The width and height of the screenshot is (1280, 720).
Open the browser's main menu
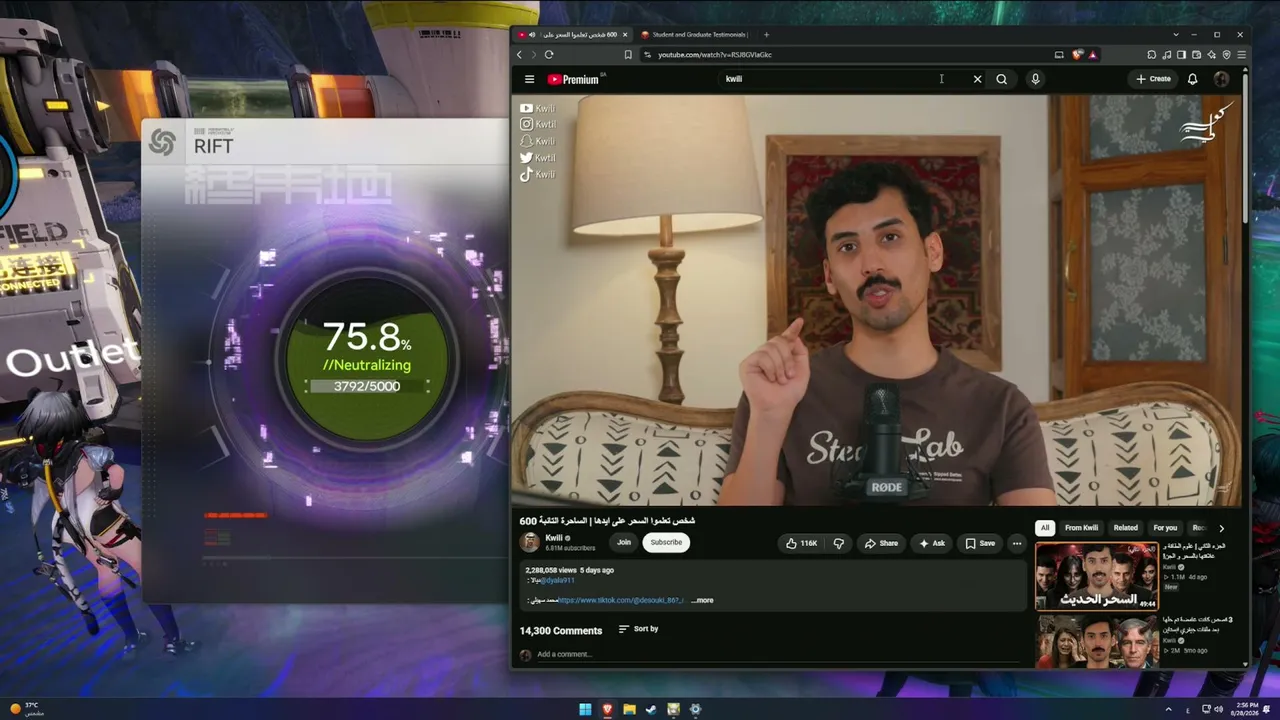(x=1242, y=55)
